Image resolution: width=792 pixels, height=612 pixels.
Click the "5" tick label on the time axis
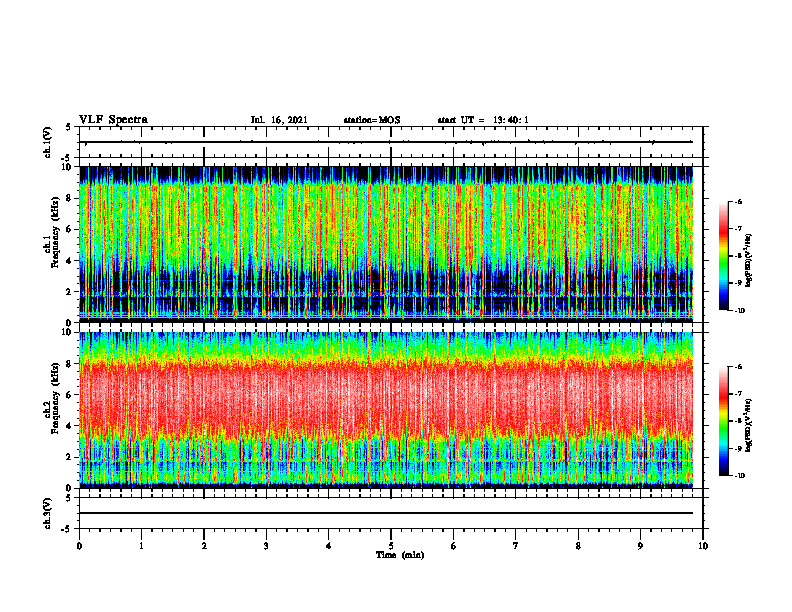point(391,546)
